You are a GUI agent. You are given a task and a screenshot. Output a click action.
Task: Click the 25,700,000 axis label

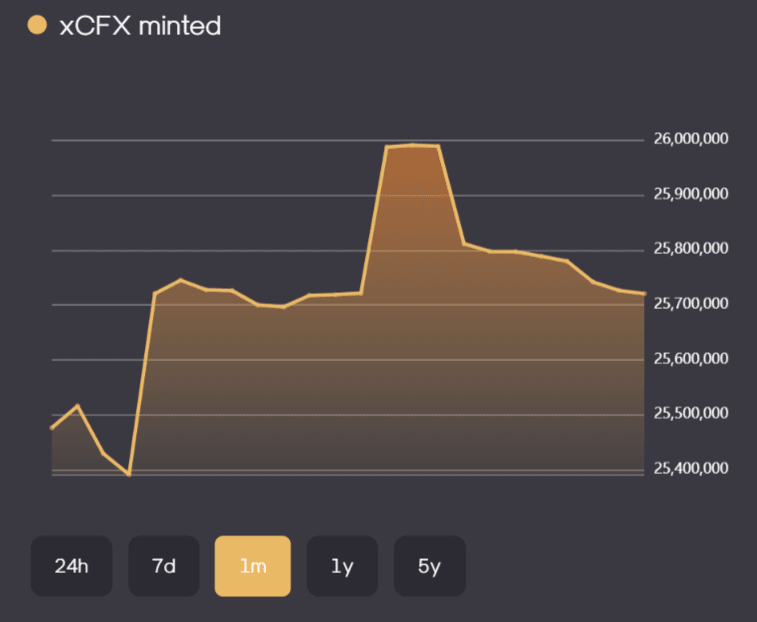(691, 303)
